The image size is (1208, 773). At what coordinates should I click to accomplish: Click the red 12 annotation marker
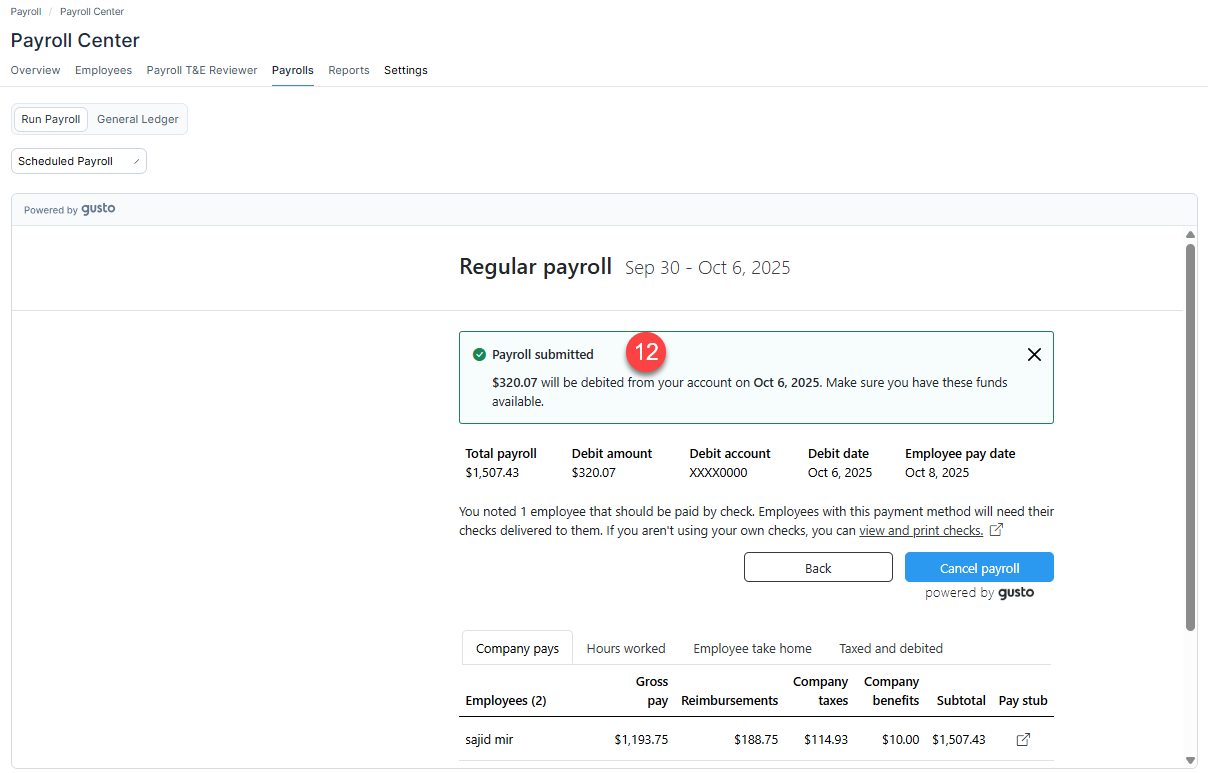coord(646,352)
